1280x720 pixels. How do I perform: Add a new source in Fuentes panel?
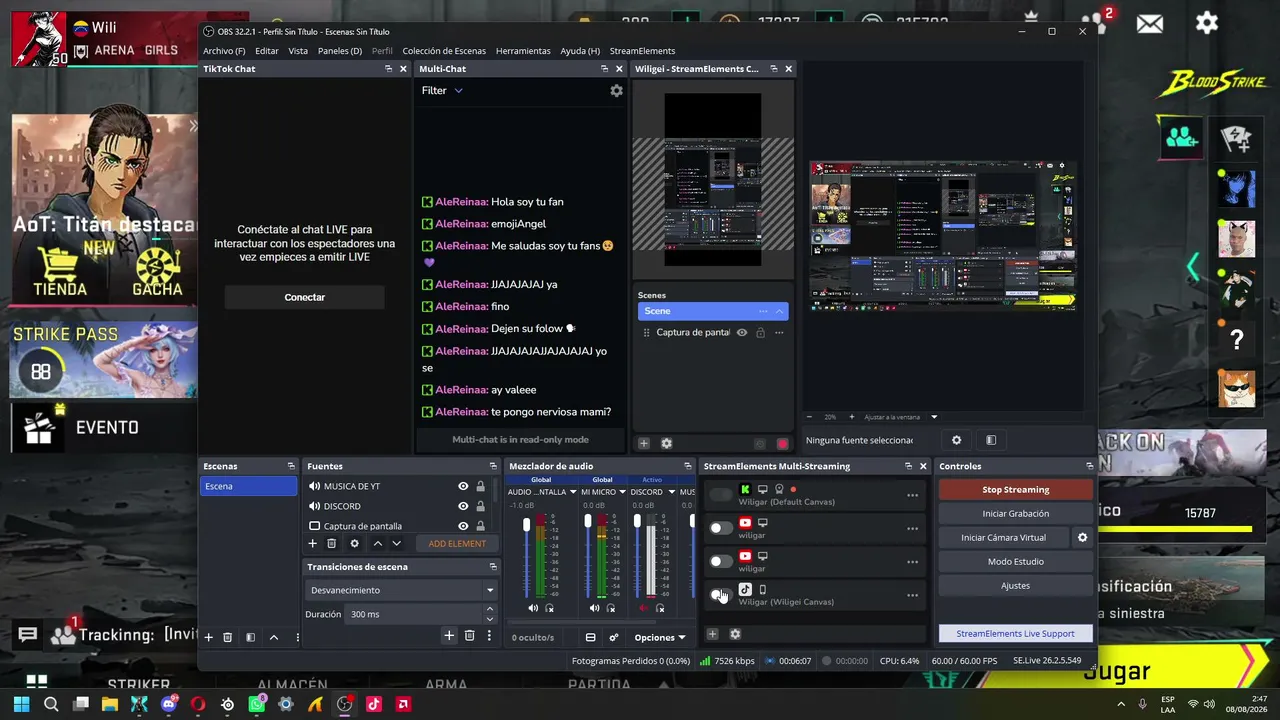click(312, 544)
